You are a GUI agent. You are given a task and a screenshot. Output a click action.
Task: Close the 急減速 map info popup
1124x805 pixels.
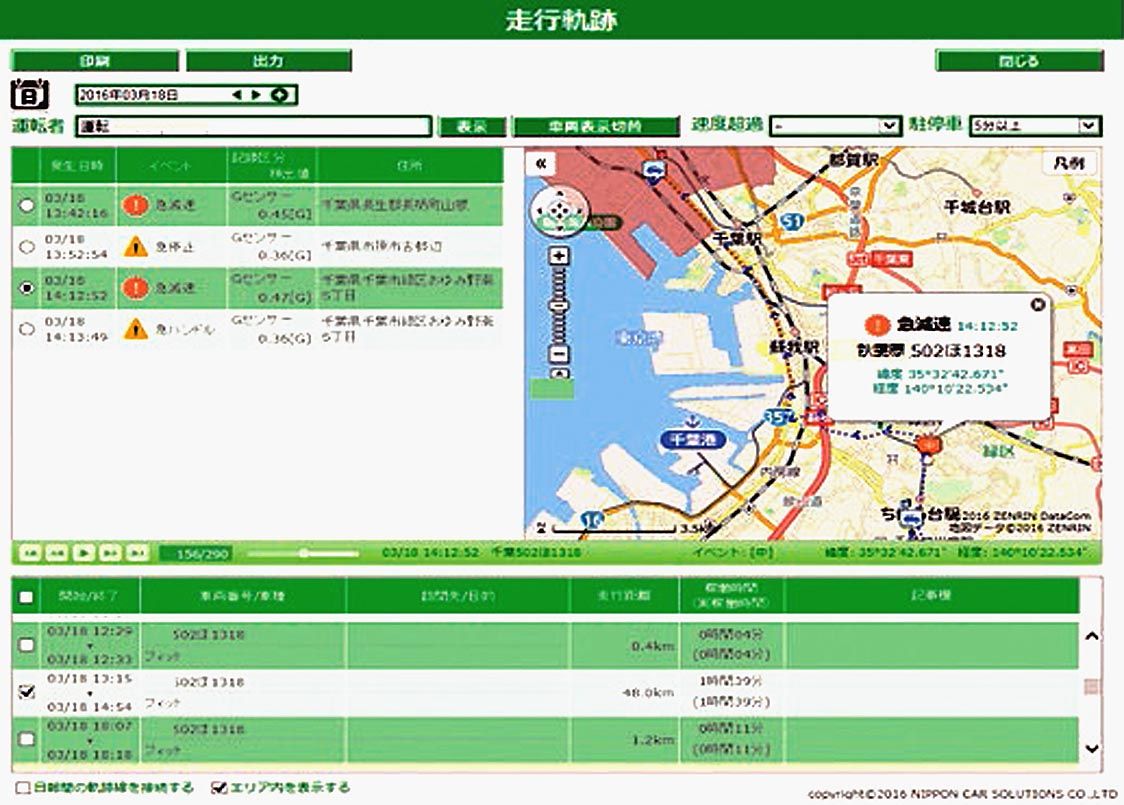1037,305
